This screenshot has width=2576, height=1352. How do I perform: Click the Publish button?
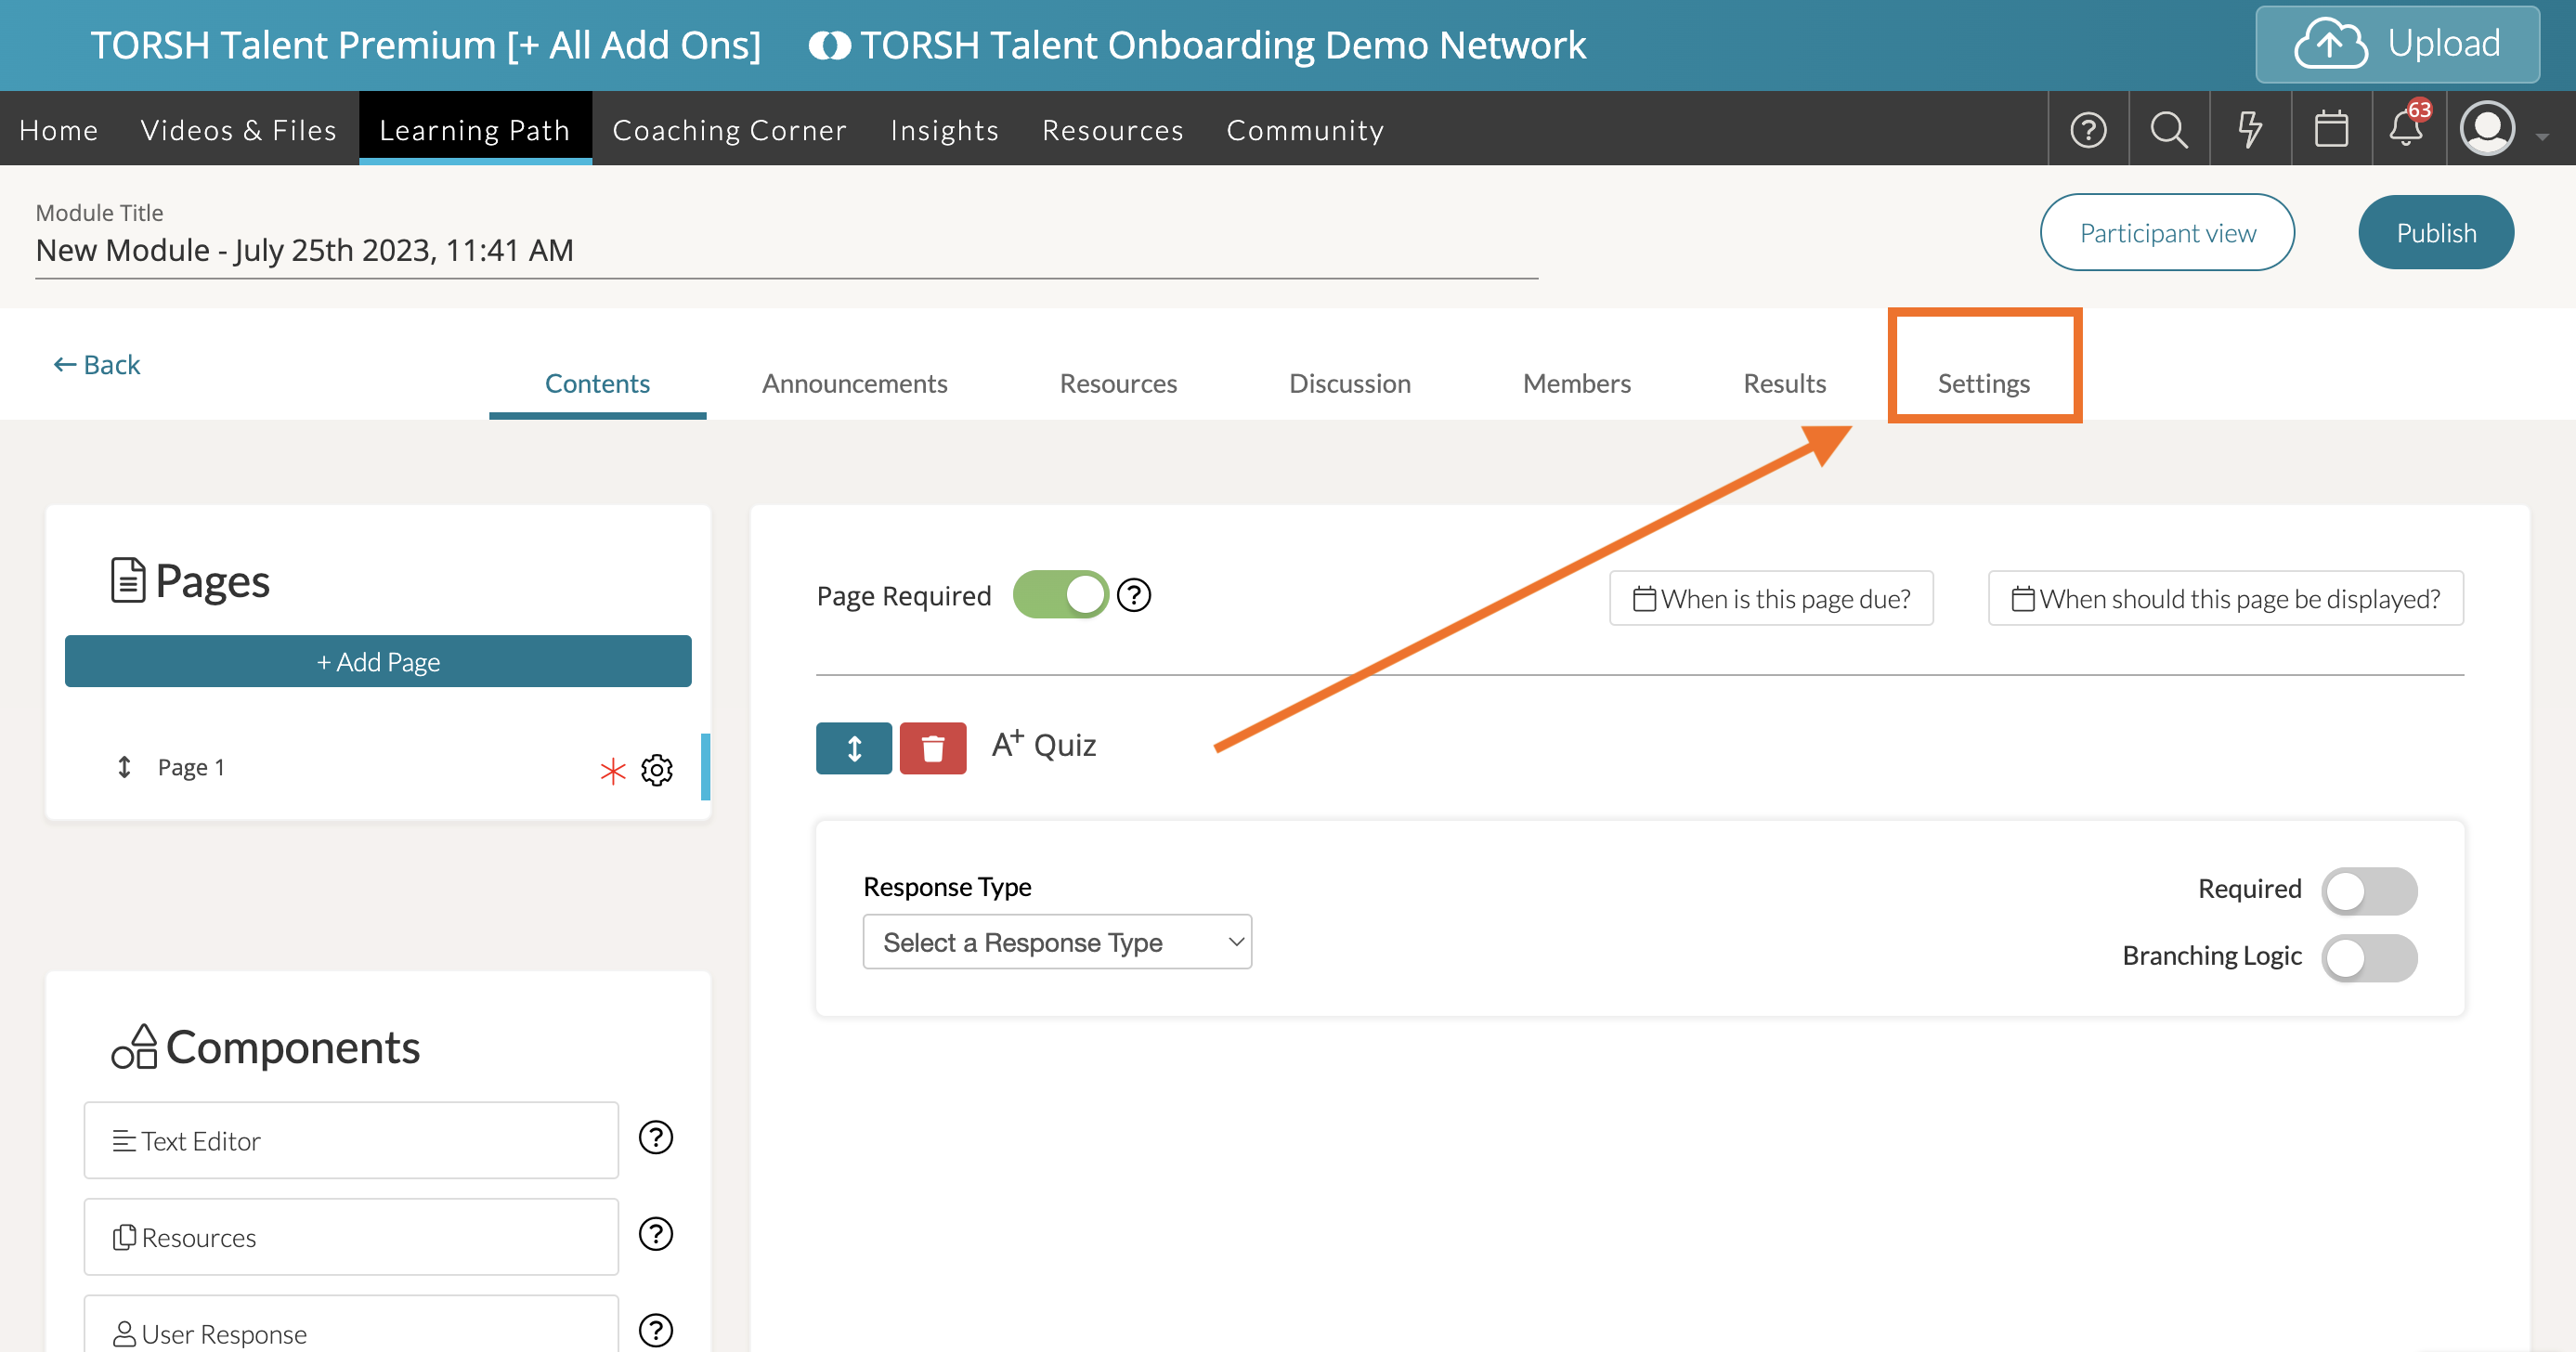[x=2435, y=233]
